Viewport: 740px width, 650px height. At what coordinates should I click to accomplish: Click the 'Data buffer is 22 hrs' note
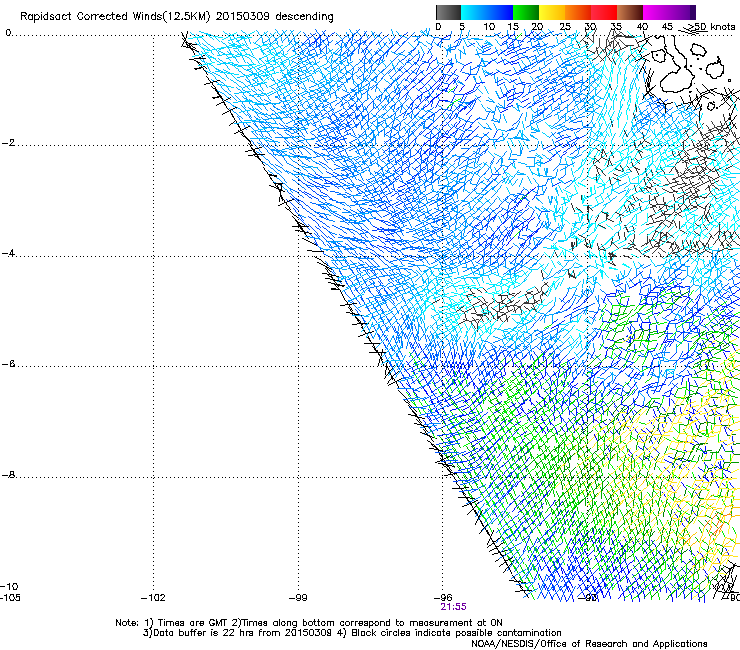click(352, 633)
